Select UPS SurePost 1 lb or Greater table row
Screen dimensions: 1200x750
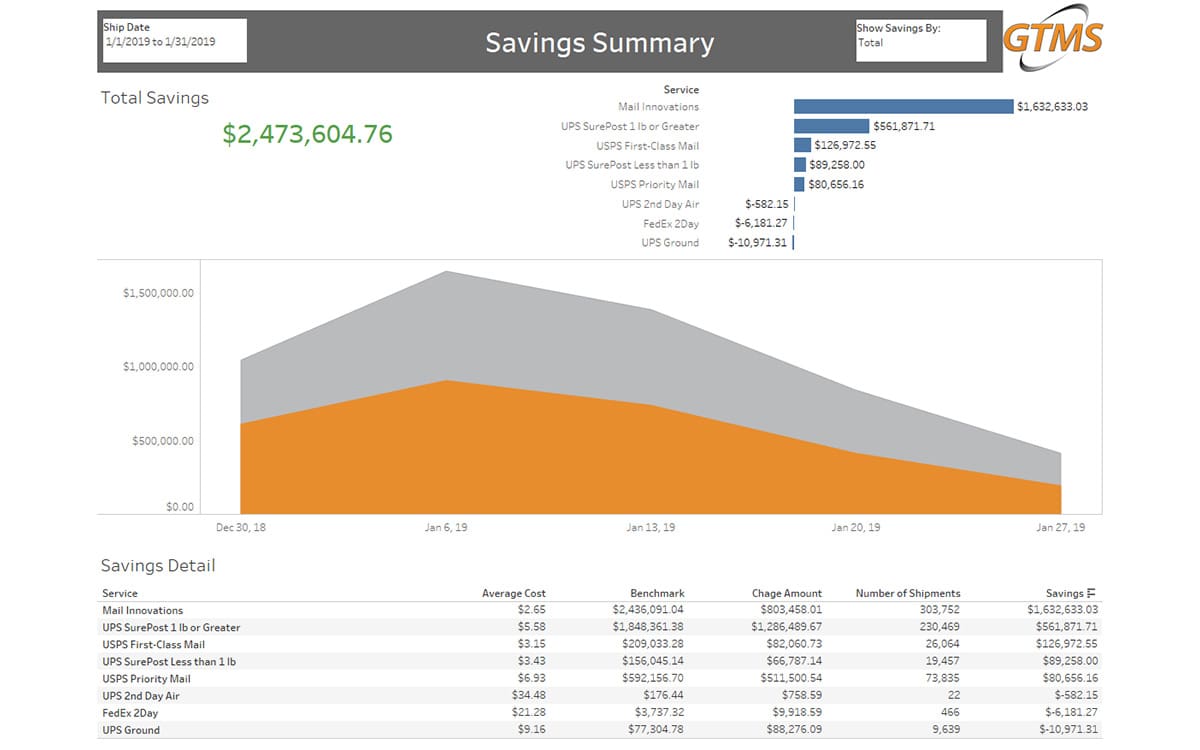(x=600, y=627)
